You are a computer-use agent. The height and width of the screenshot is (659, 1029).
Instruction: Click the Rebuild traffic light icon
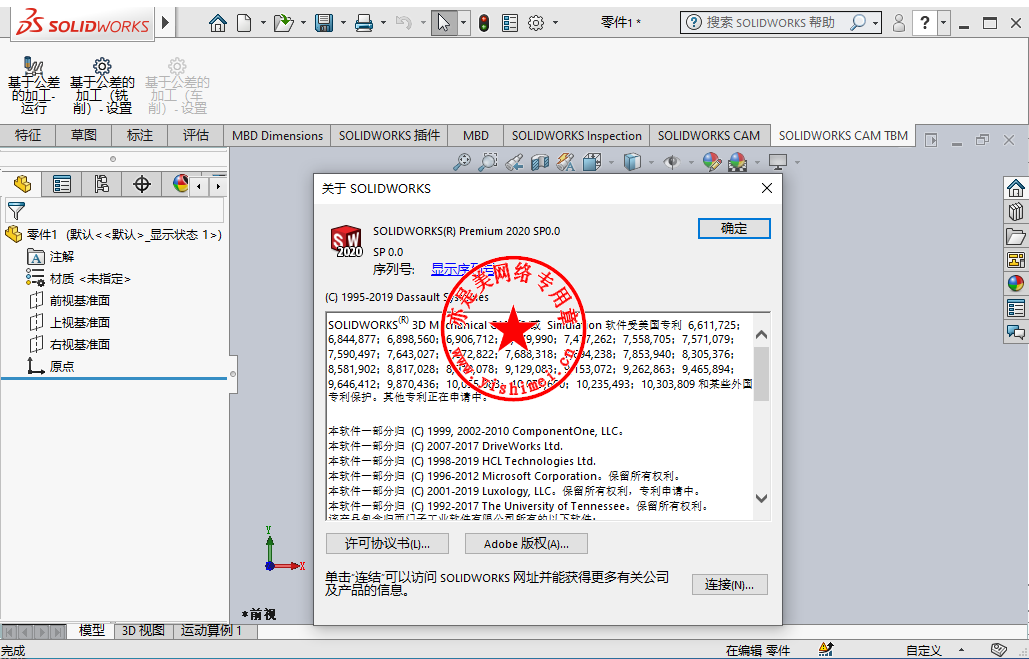pos(484,23)
